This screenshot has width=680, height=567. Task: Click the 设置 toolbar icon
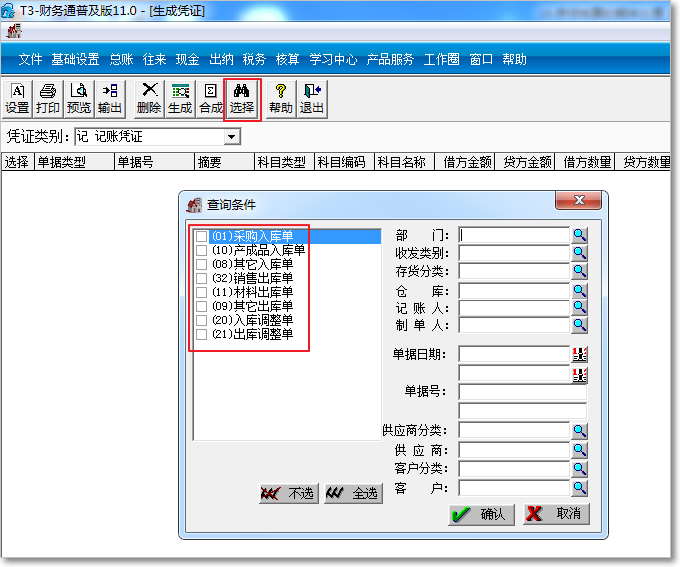pos(17,98)
